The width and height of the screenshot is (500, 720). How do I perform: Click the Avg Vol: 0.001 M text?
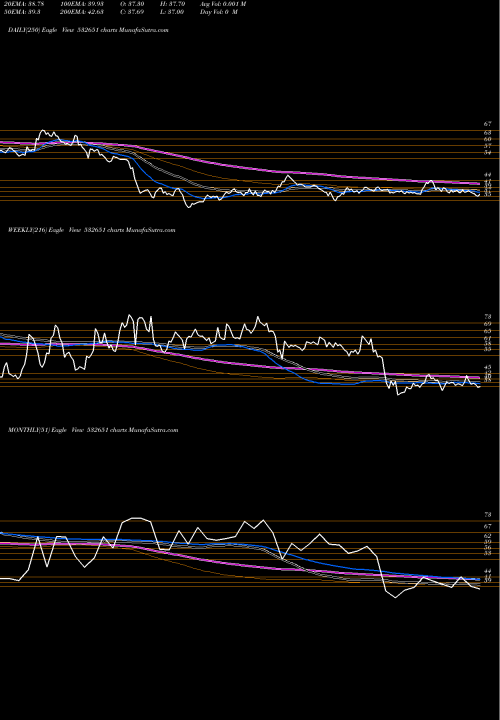tap(223, 4)
